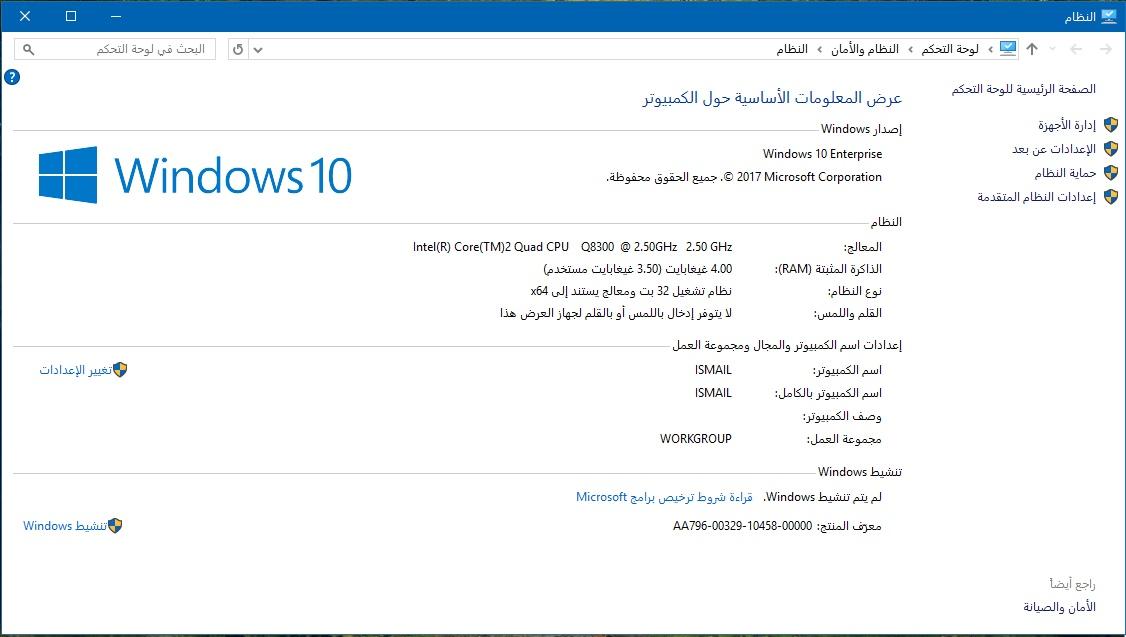Click the page heading عرض المعلومات الأساسية

point(772,98)
